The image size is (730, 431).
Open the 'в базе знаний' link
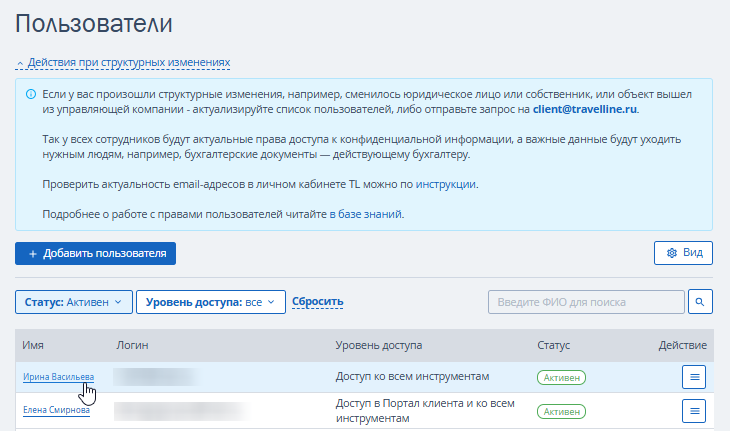[365, 214]
